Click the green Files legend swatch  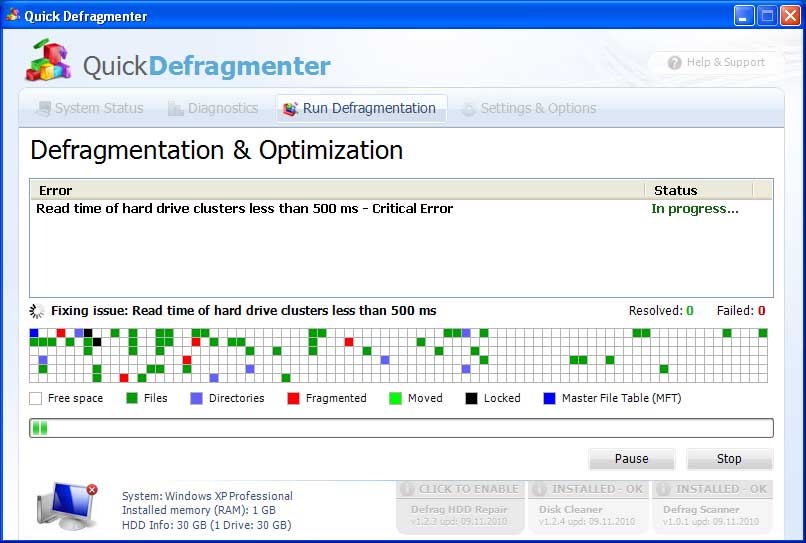tap(132, 398)
